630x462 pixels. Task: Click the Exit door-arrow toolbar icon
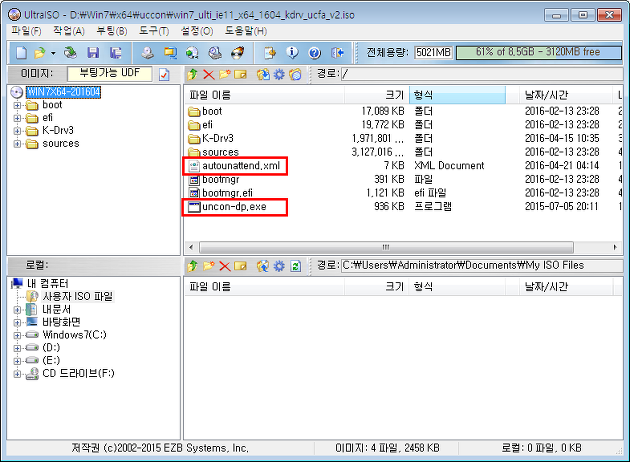pyautogui.click(x=337, y=53)
